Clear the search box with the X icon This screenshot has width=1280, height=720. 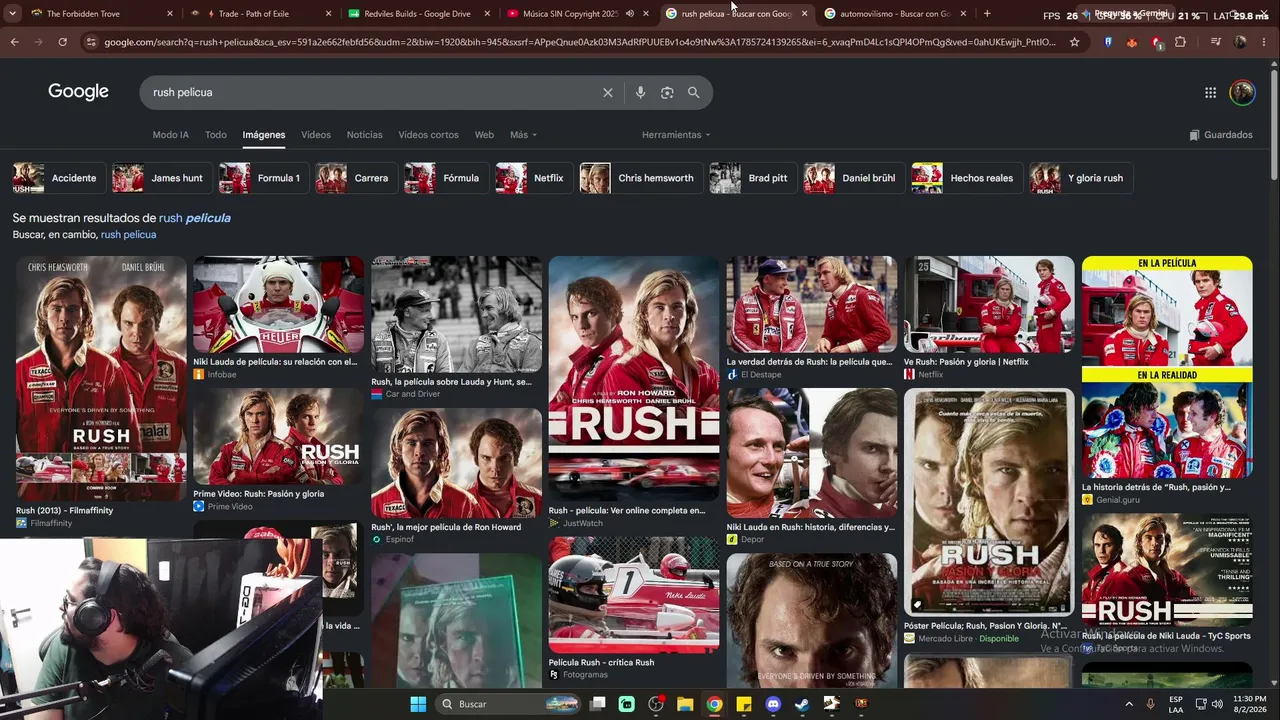(607, 92)
